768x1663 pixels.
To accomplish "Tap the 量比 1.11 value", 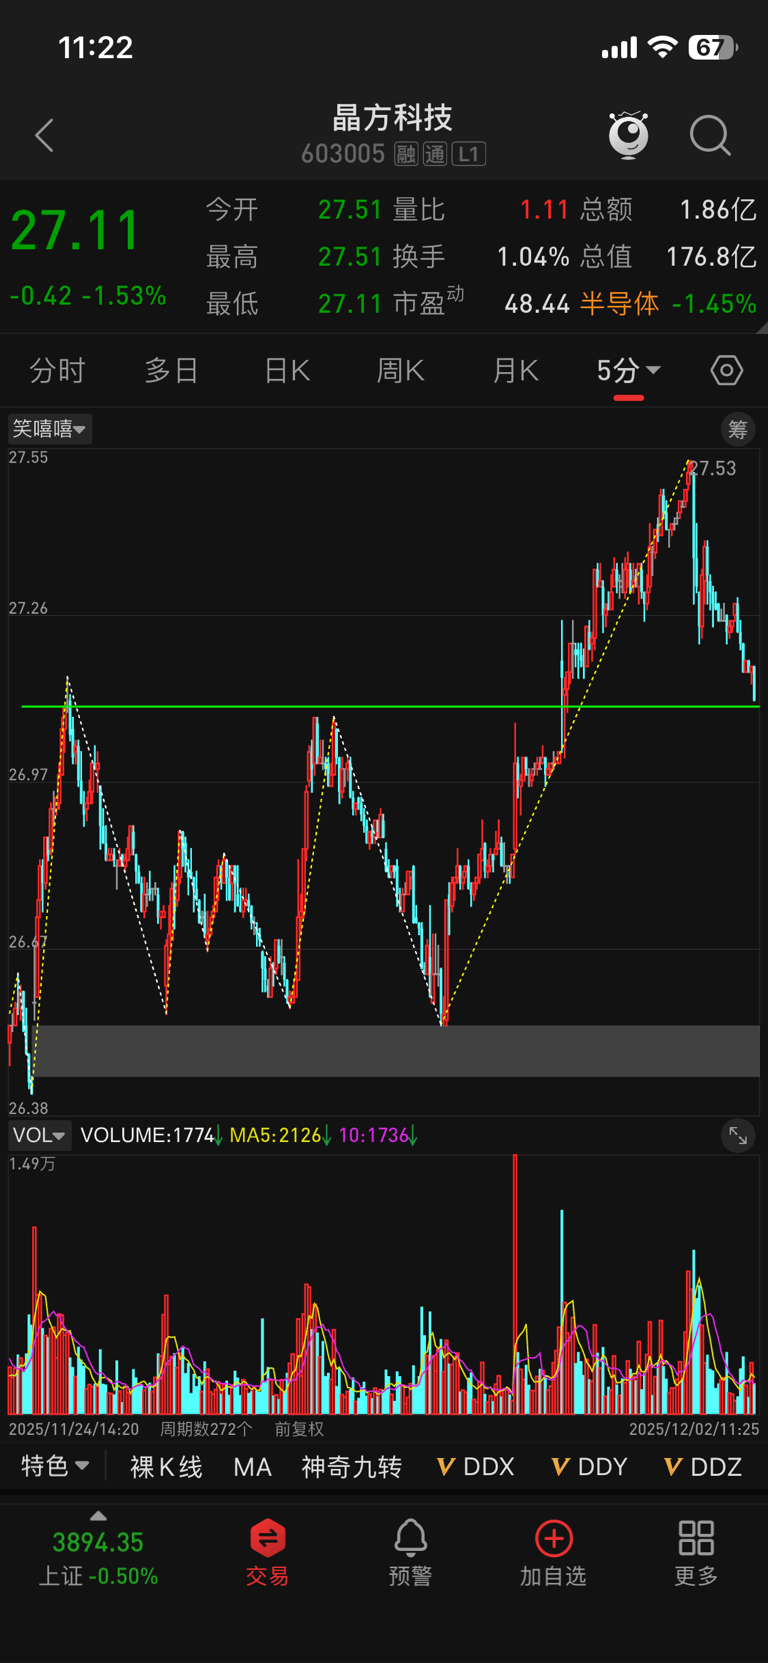I will click(x=544, y=210).
